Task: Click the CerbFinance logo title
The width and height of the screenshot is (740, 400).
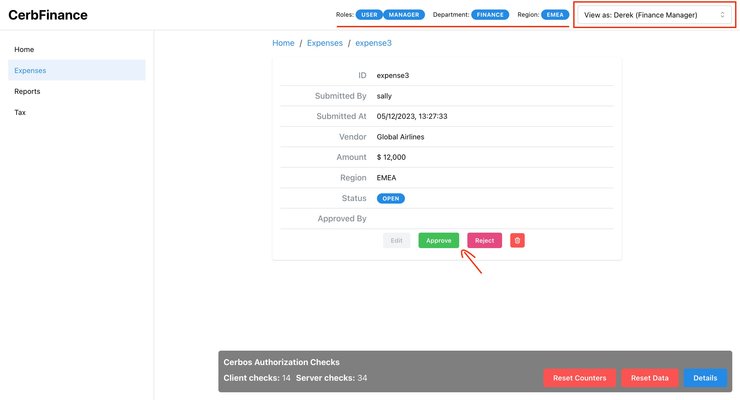Action: pyautogui.click(x=48, y=15)
